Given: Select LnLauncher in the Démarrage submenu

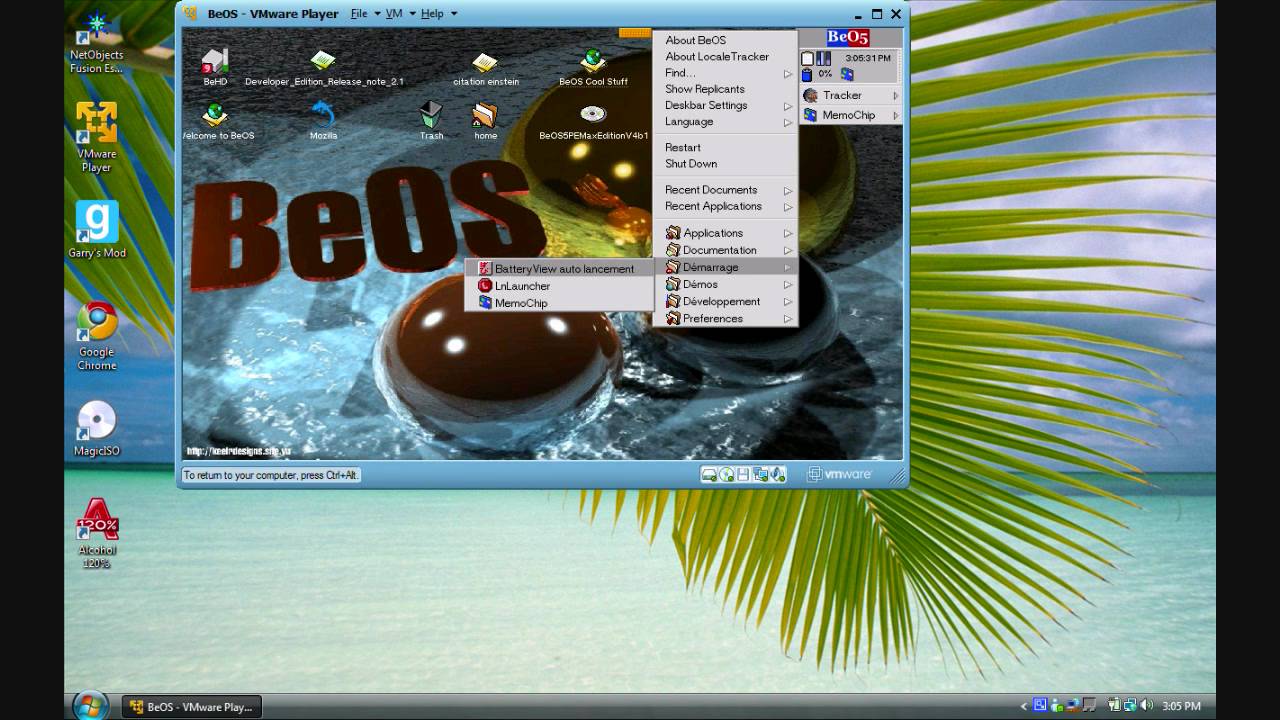Looking at the screenshot, I should click(x=559, y=285).
